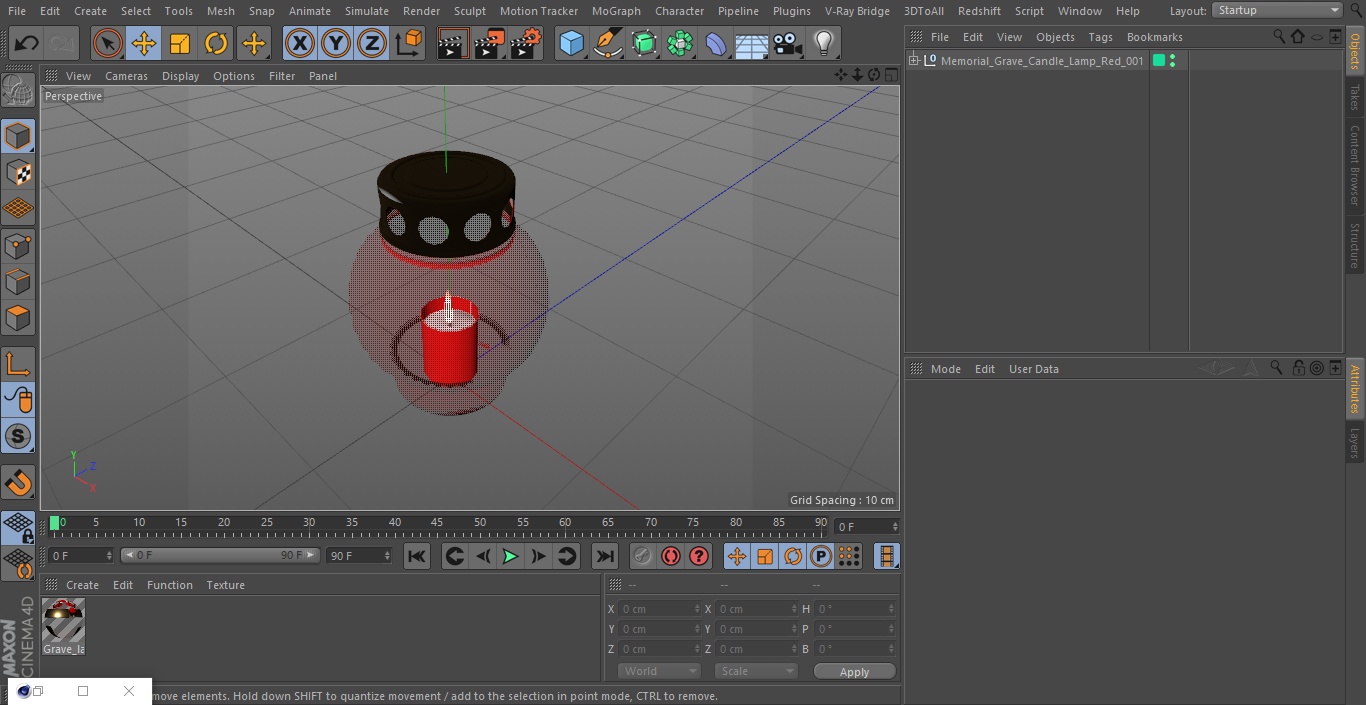Add a Subdivision Surface generator

click(x=644, y=43)
